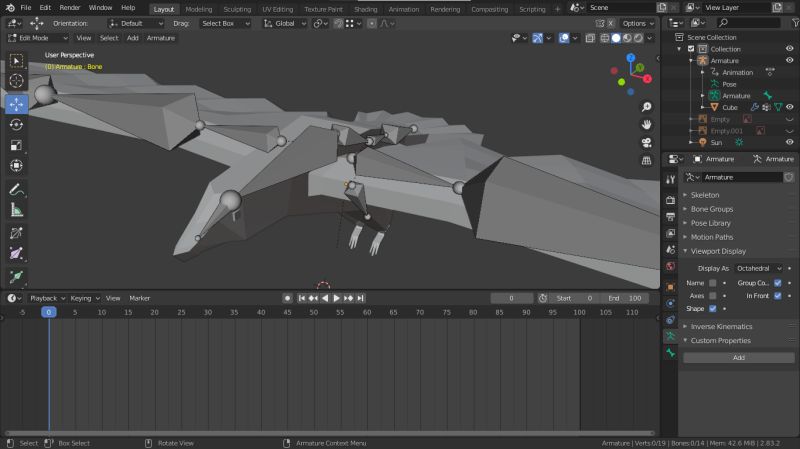Screen dimensions: 800x449
Task: Click the Start frame field
Action: (574, 298)
